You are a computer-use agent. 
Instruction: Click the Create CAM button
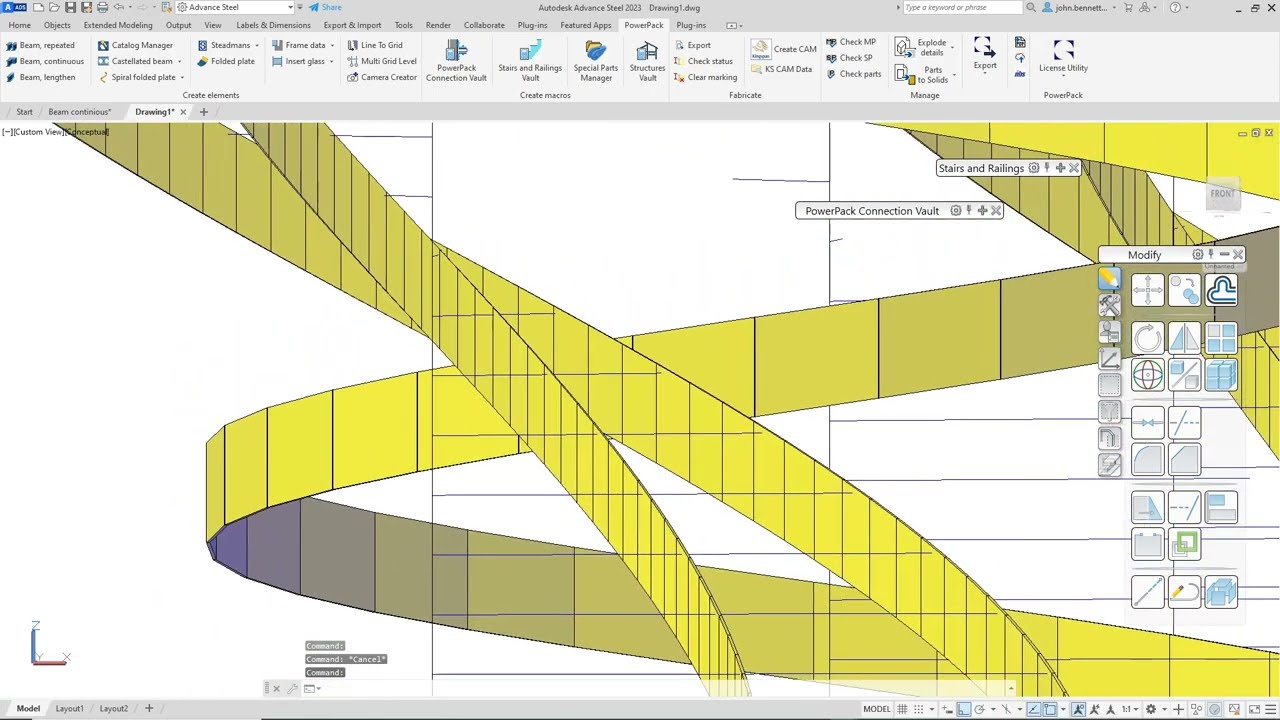pyautogui.click(x=784, y=49)
